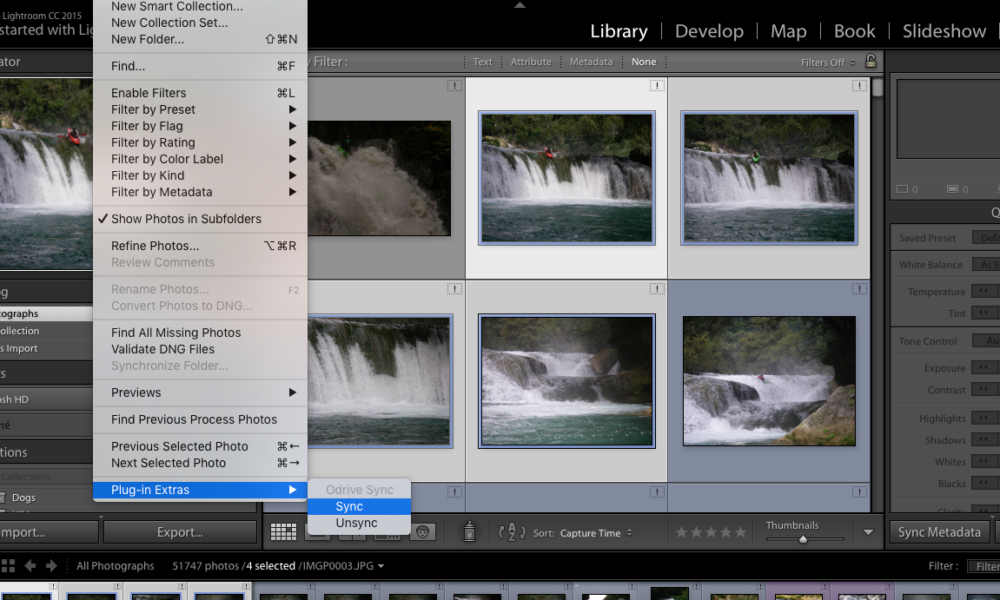Toggle sort direction A-Z icon
The height and width of the screenshot is (600, 1000).
click(511, 532)
